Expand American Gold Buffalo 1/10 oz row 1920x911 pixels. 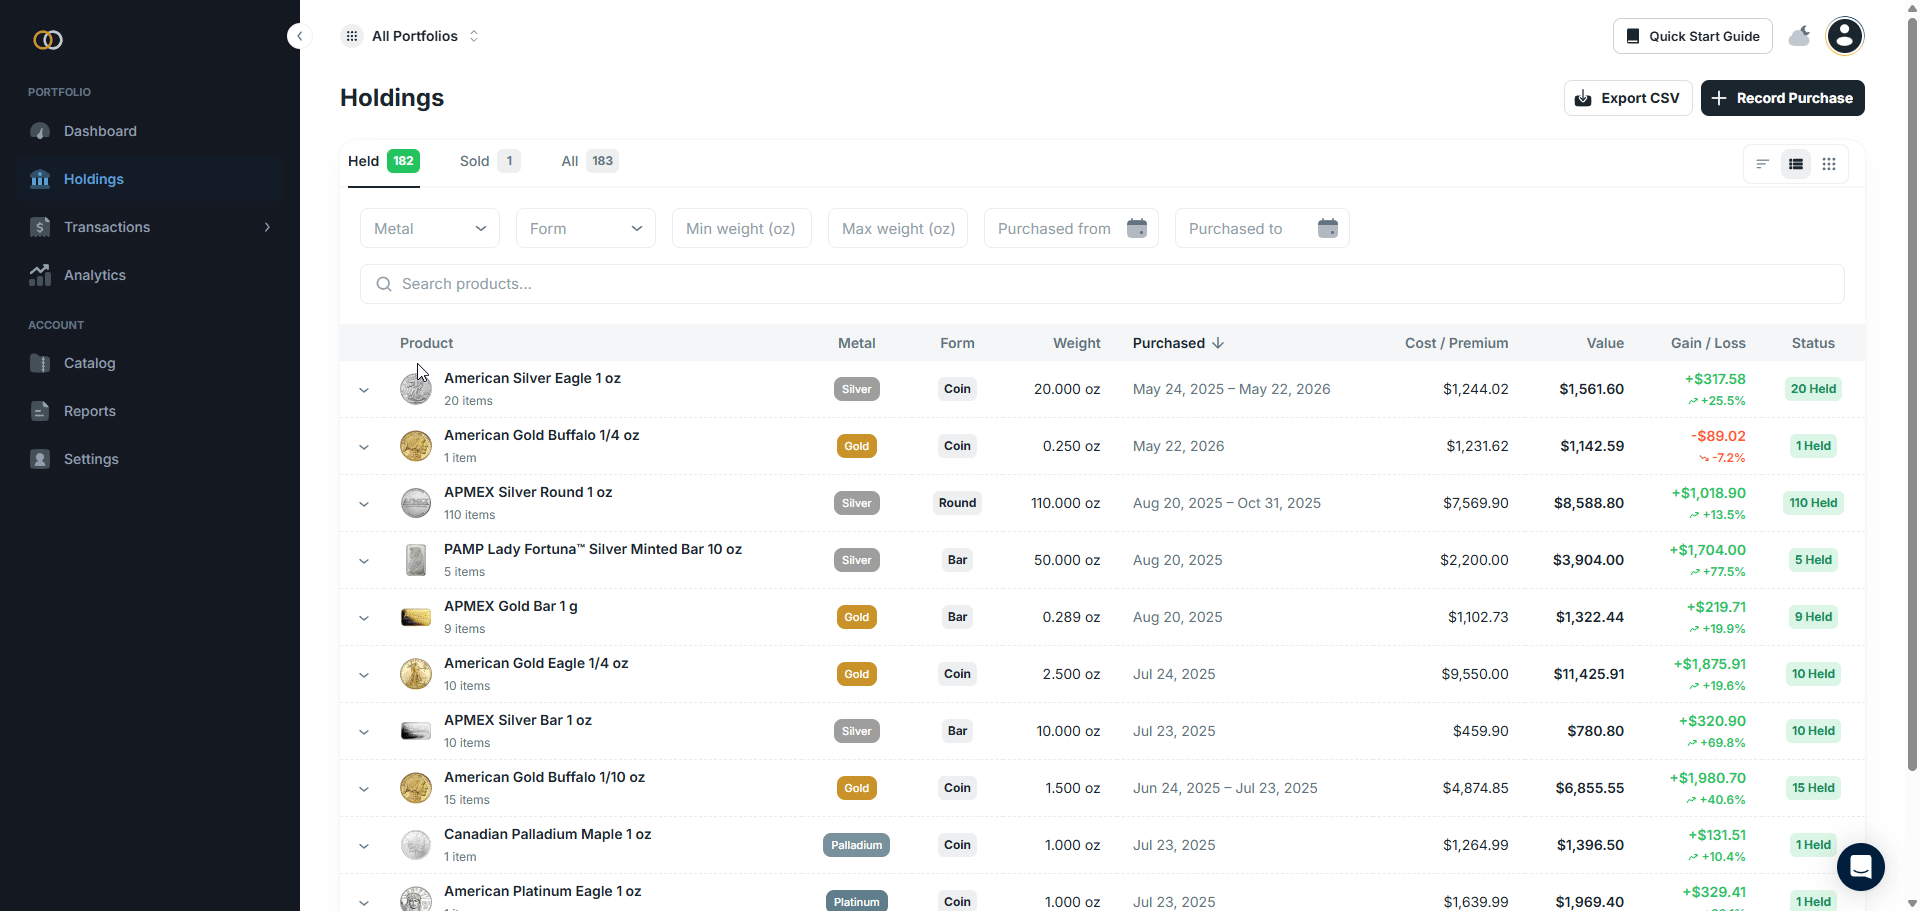[x=364, y=789]
